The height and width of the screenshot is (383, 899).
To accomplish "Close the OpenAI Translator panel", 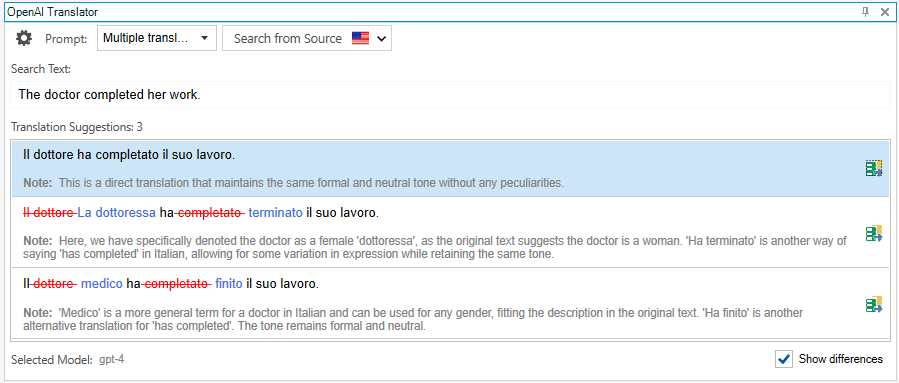I will tap(885, 12).
